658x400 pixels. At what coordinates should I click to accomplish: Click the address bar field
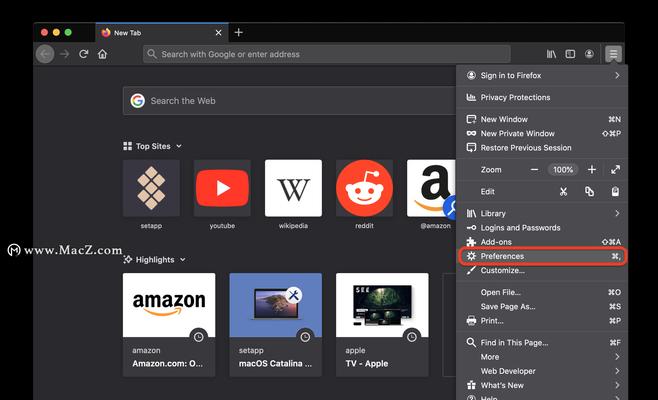[326, 54]
